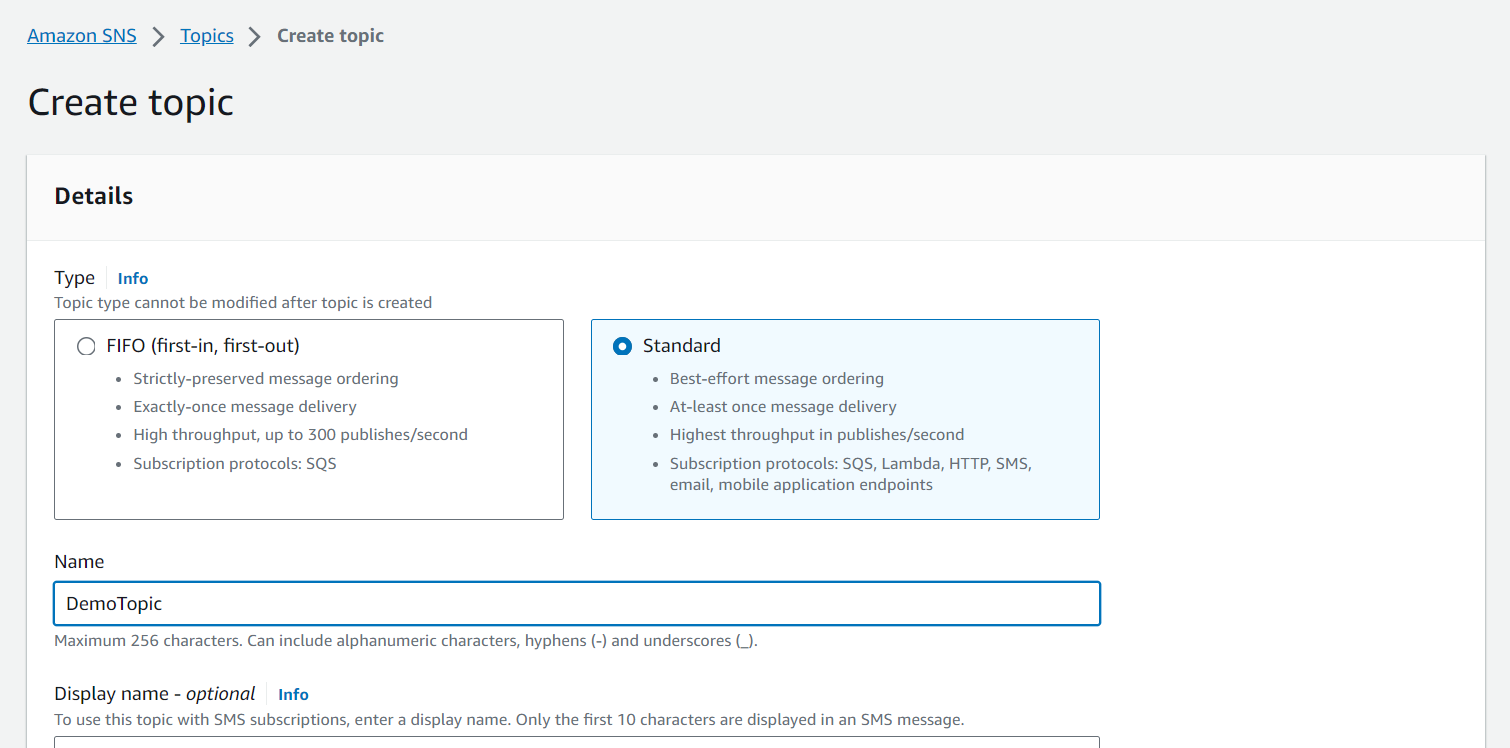This screenshot has width=1510, height=748.
Task: Select the FIFO (first-in, first-out) radio option
Action: coord(86,346)
